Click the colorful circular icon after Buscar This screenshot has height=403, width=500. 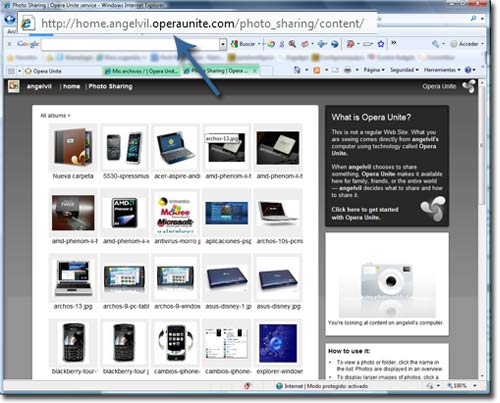click(271, 44)
